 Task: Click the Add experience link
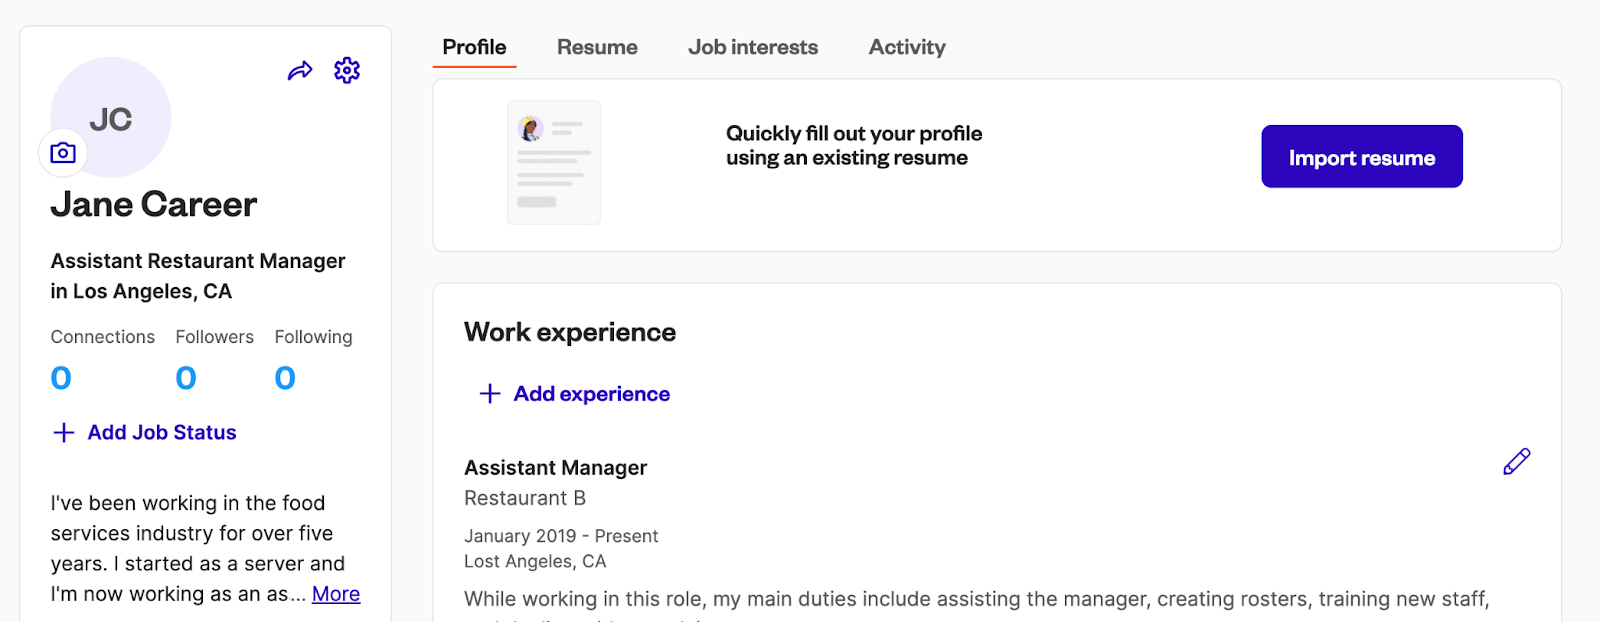coord(591,394)
